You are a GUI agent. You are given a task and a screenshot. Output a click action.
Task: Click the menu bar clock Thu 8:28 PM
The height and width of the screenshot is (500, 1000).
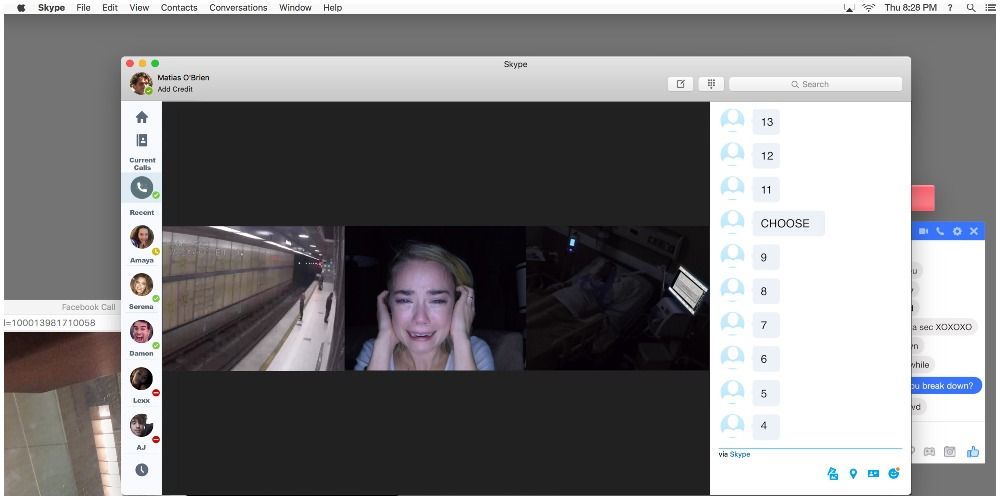(911, 8)
